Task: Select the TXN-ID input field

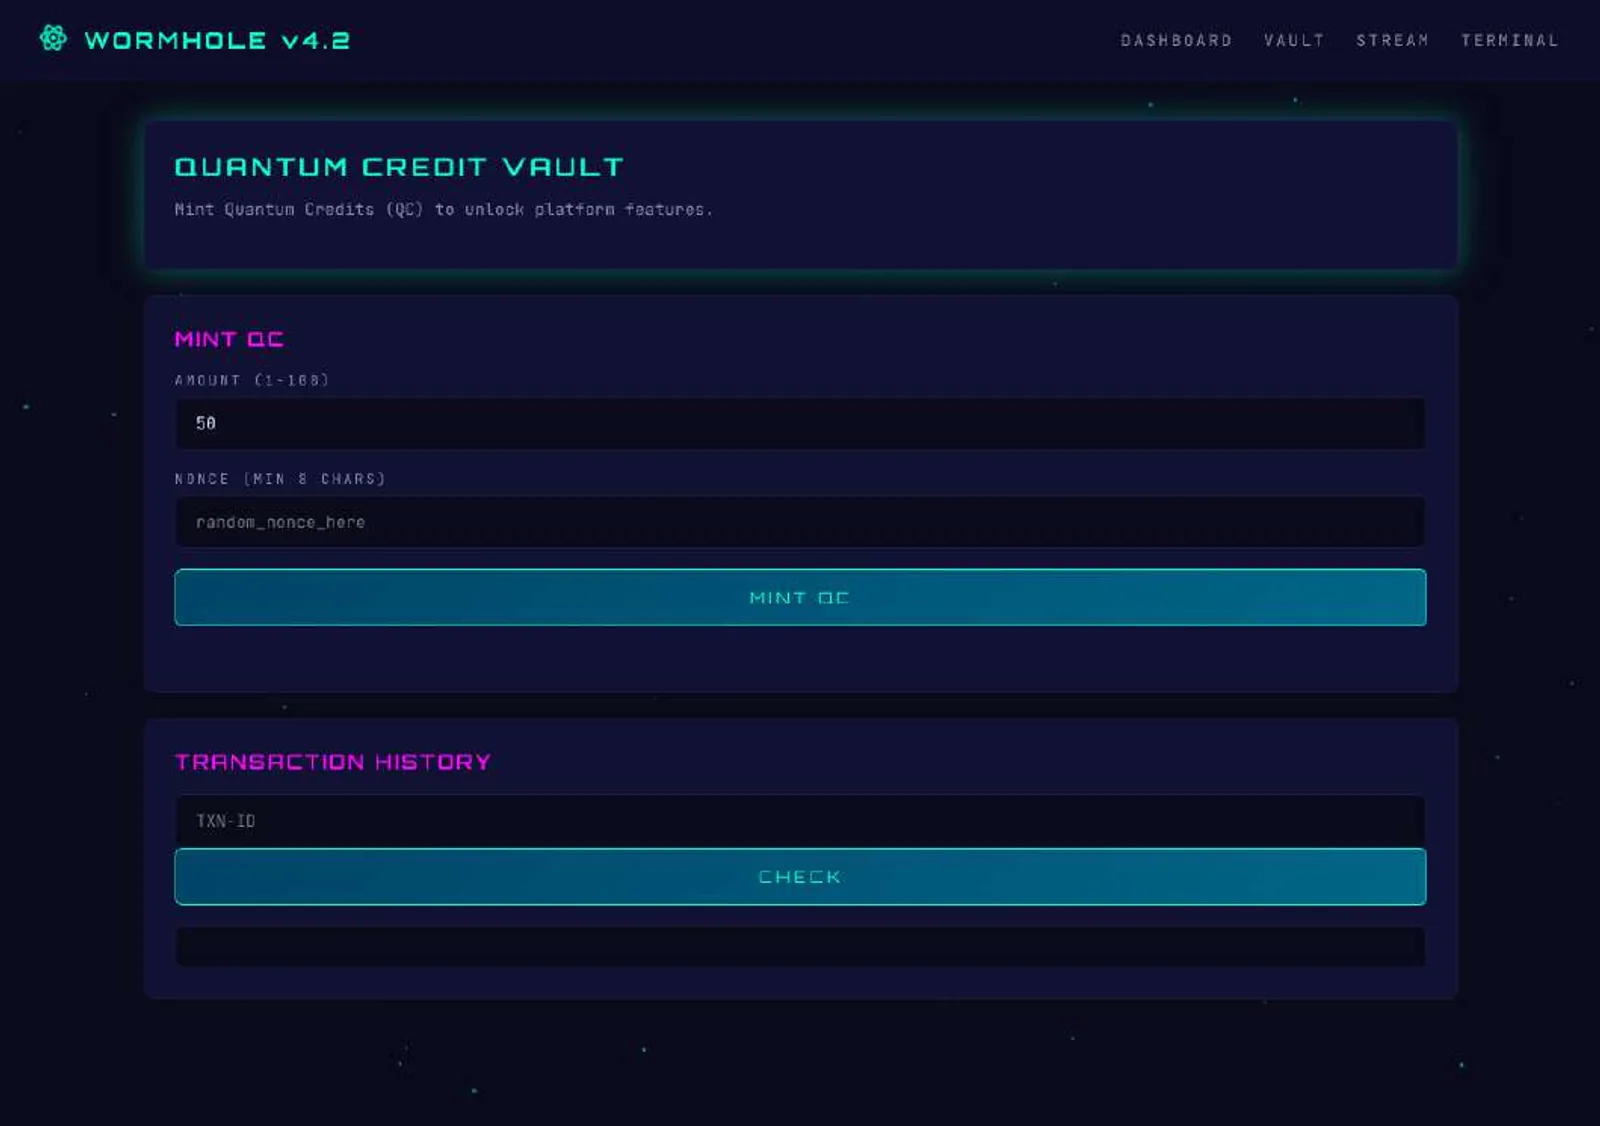Action: tap(800, 820)
